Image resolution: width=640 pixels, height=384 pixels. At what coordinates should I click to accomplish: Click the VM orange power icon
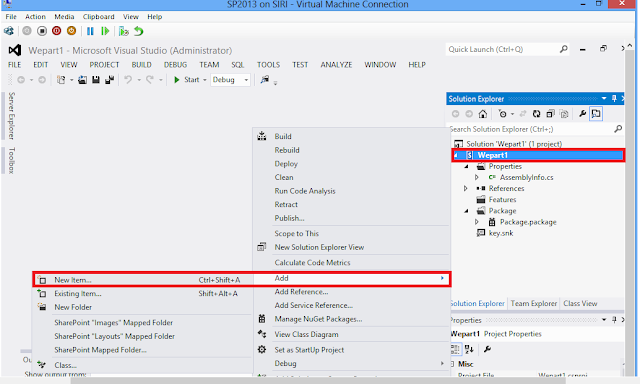(x=71, y=31)
